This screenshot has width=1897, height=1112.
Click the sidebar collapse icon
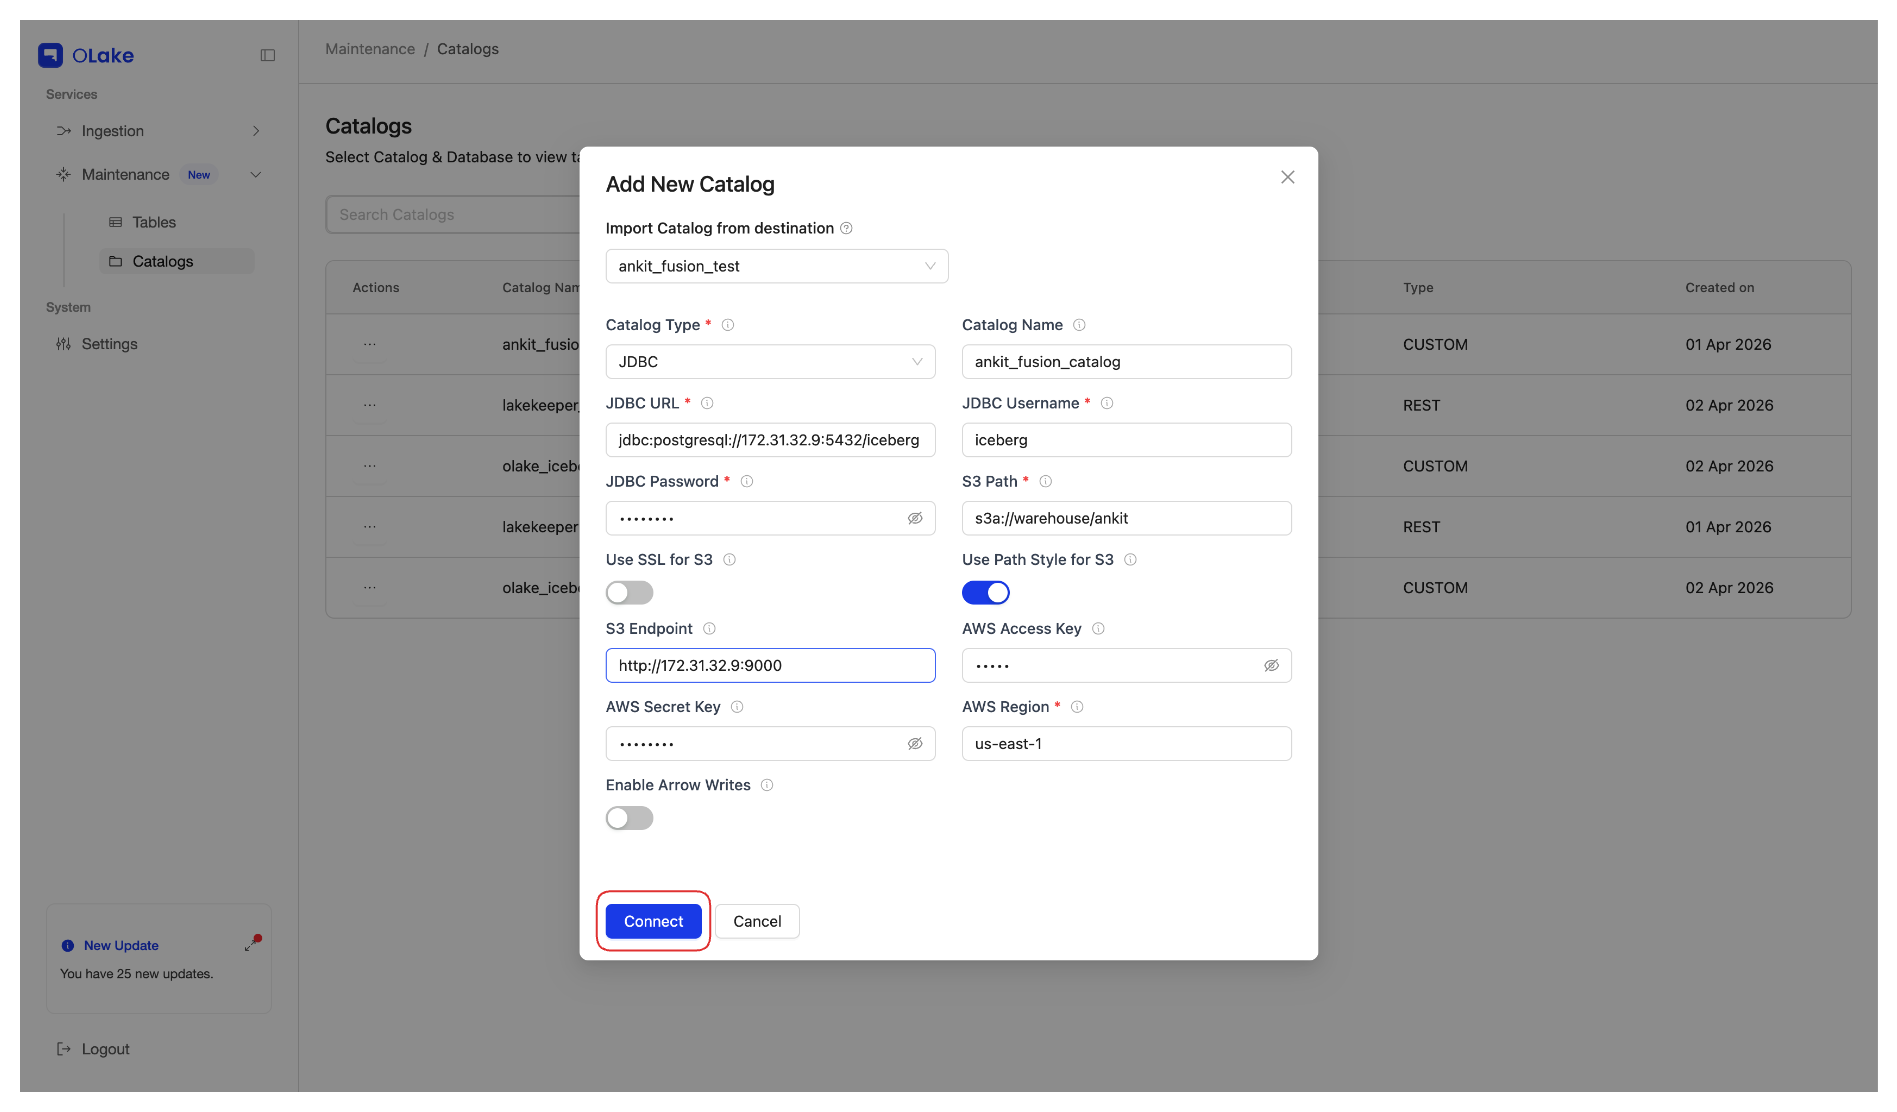267,55
